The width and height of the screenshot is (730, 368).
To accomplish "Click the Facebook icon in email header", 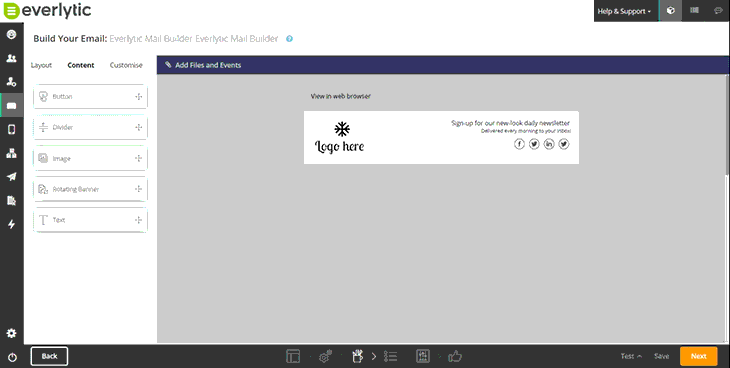I will pos(519,144).
